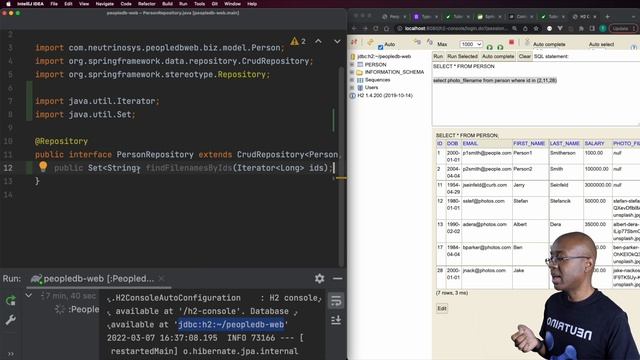
Task: Click the FIRST_NAME column header
Action: [x=529, y=144]
